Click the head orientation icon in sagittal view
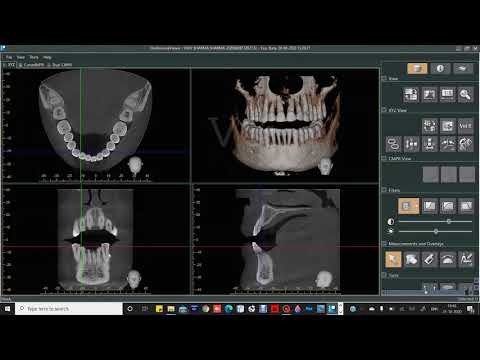Image resolution: width=480 pixels, height=360 pixels. point(324,279)
